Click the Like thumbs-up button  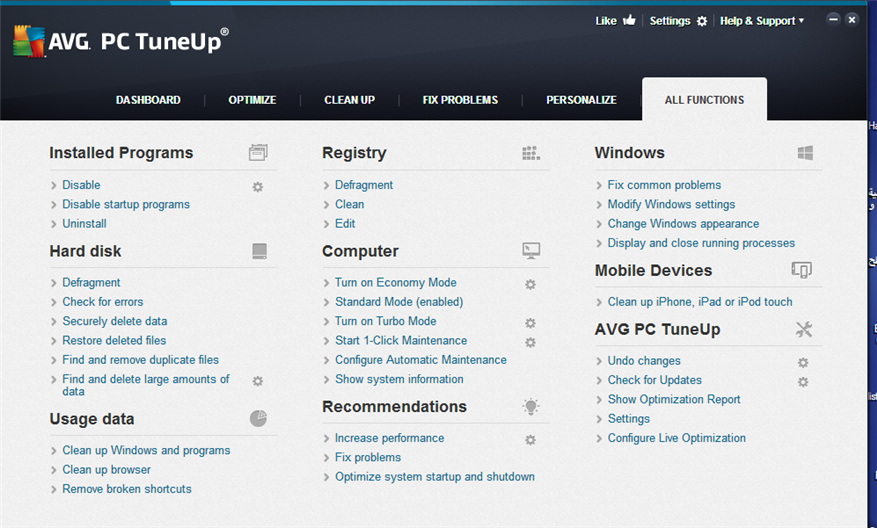(x=615, y=20)
